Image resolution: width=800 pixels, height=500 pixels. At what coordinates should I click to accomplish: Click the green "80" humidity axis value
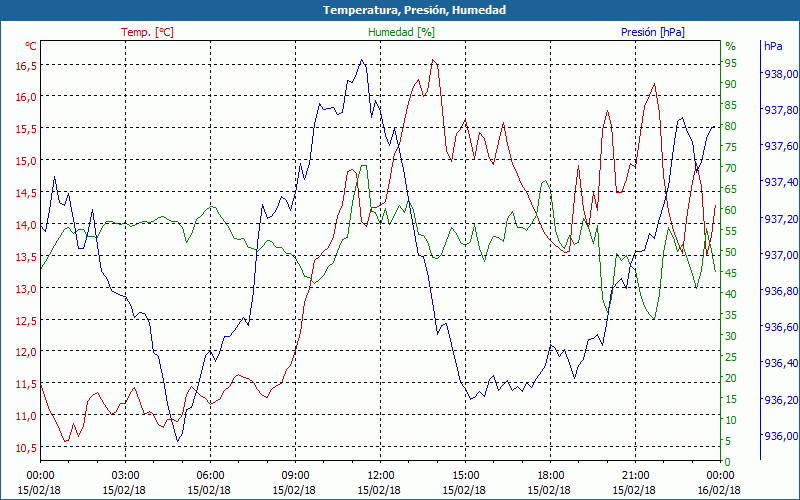pos(731,126)
